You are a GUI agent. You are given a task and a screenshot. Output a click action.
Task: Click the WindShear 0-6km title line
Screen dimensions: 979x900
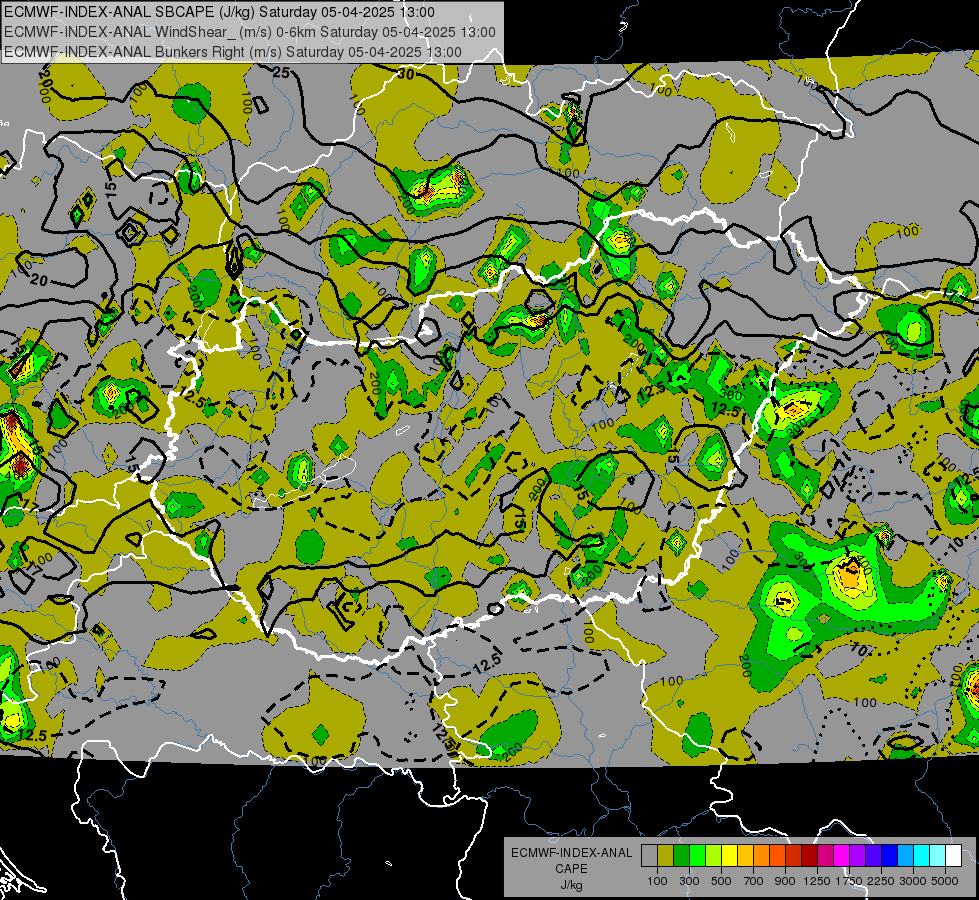pos(250,32)
